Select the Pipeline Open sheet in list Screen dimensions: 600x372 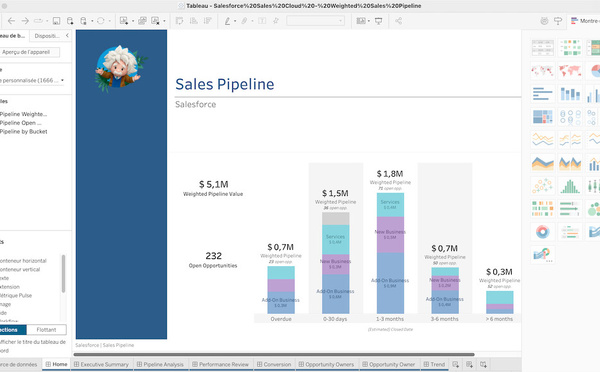tap(21, 123)
